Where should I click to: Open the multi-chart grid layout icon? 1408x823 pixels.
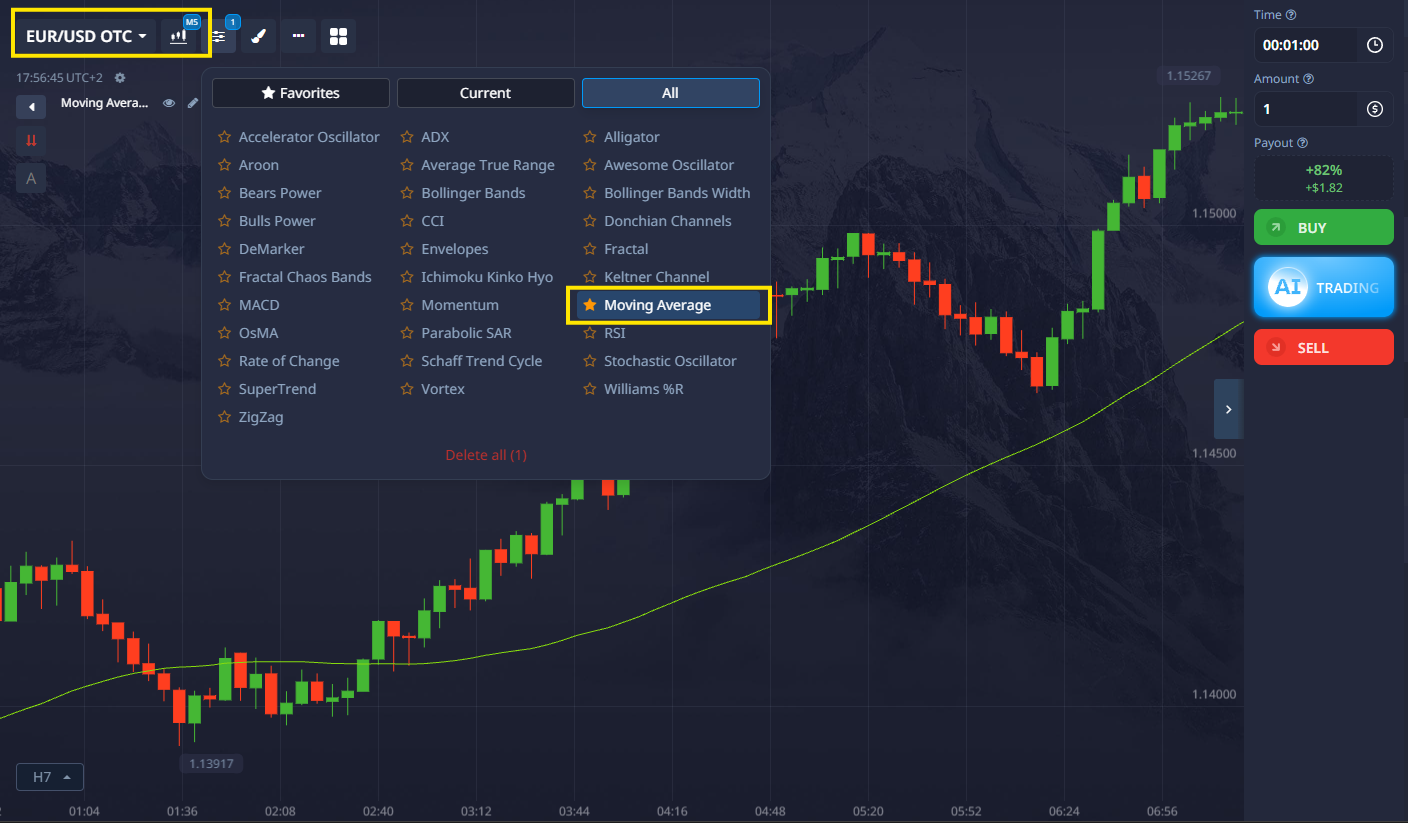coord(338,37)
